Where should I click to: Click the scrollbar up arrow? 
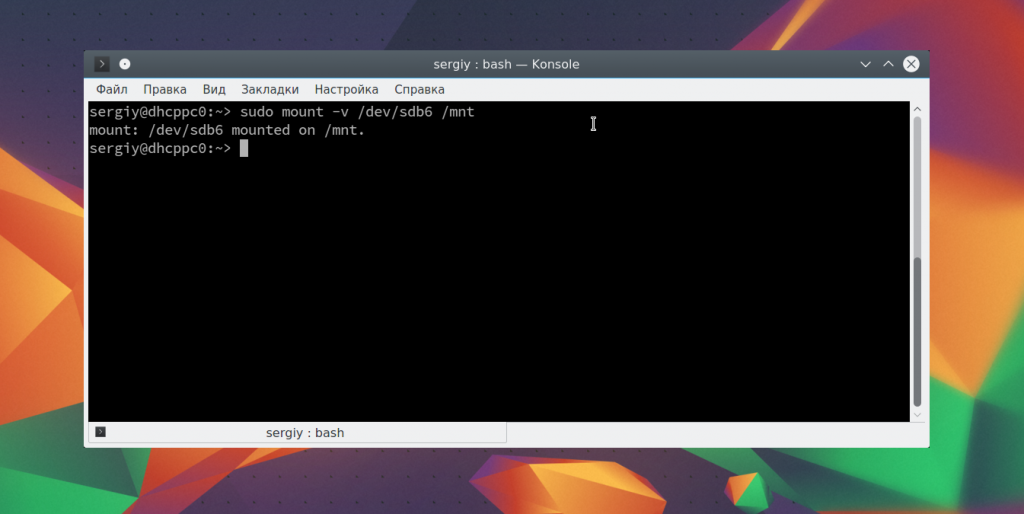click(x=917, y=108)
